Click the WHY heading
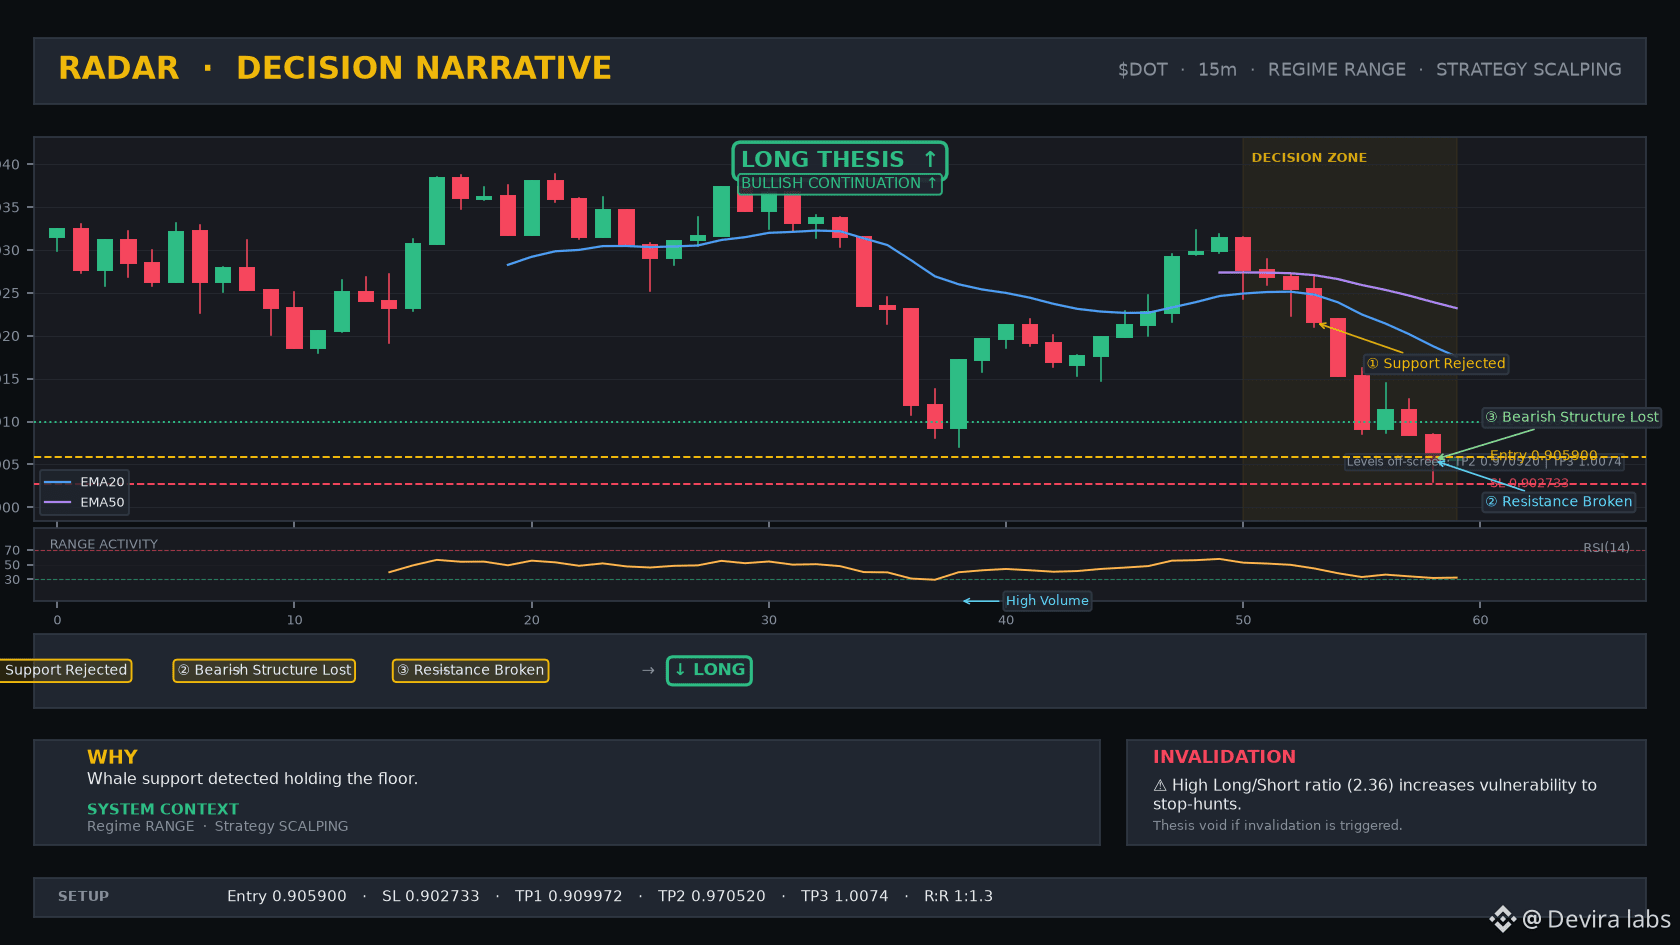Viewport: 1680px width, 945px height. (x=112, y=757)
